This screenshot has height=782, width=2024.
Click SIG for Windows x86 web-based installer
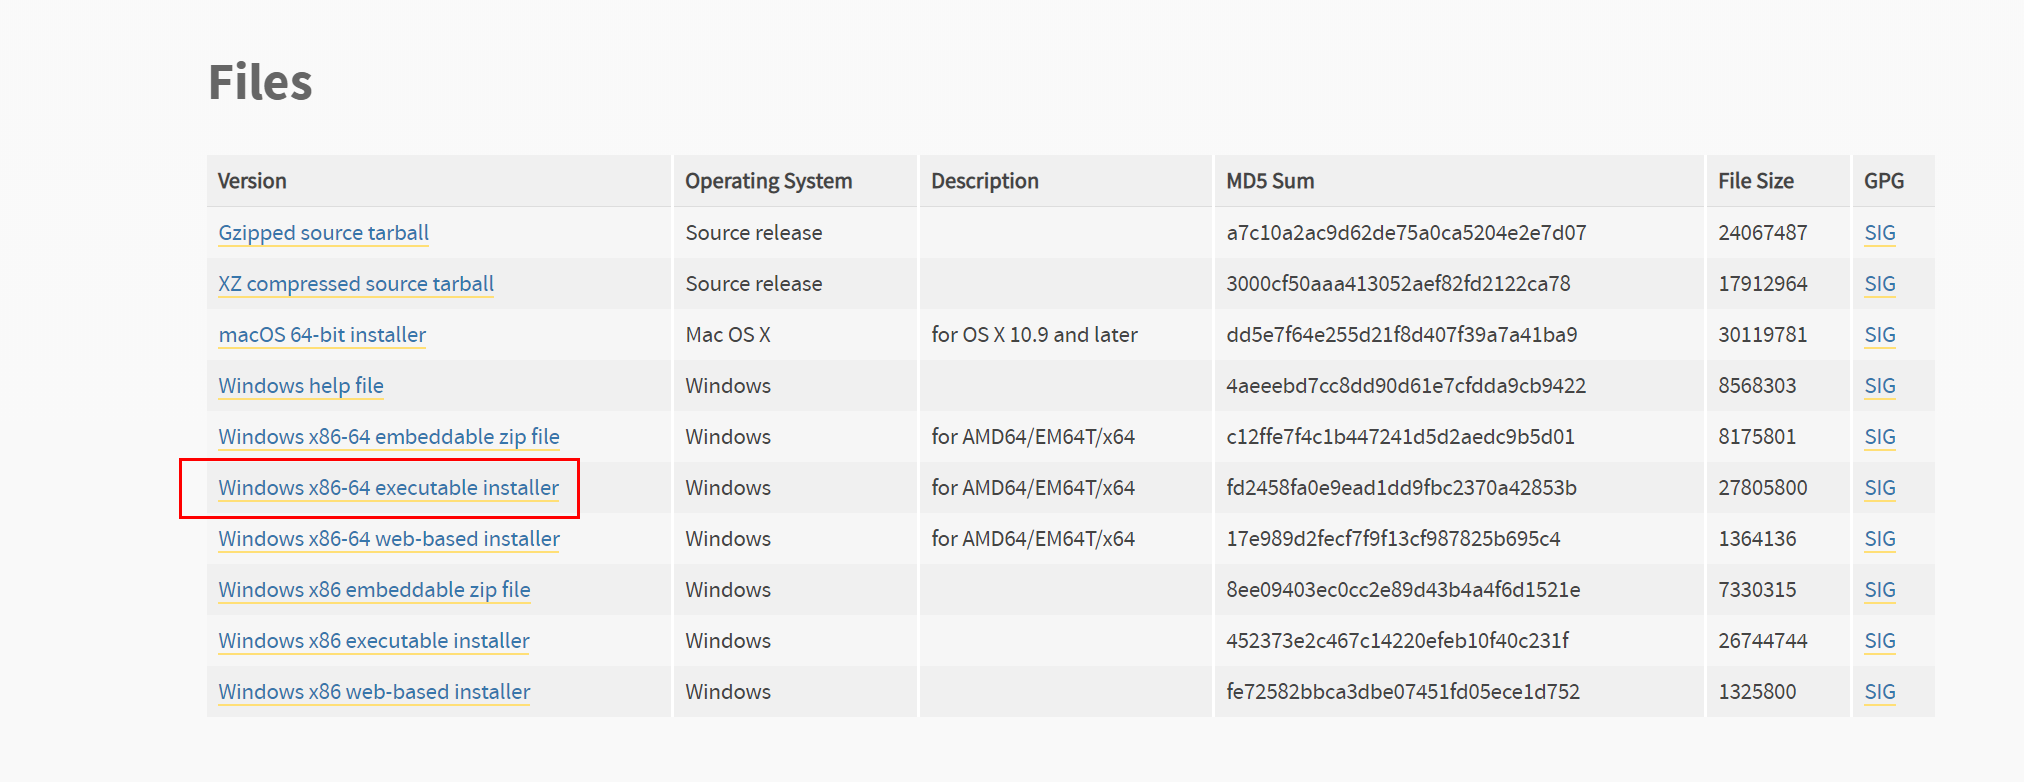[x=1879, y=692]
